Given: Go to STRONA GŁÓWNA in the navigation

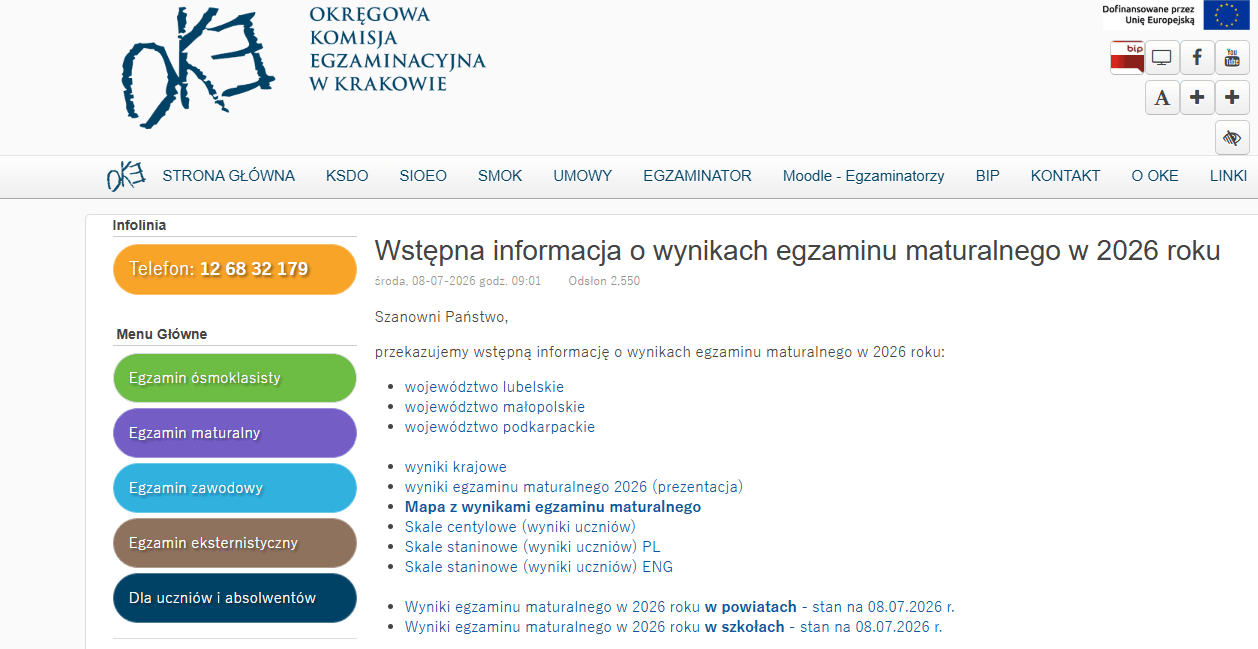Looking at the screenshot, I should point(229,176).
